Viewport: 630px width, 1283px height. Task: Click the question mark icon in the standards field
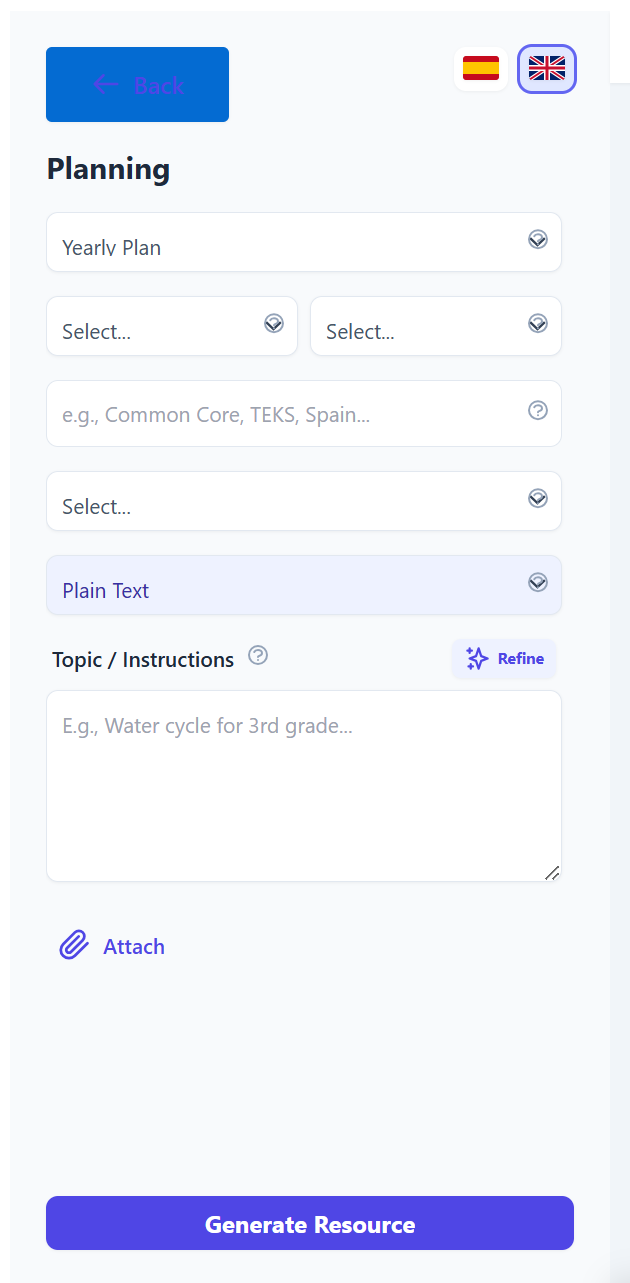(x=538, y=410)
